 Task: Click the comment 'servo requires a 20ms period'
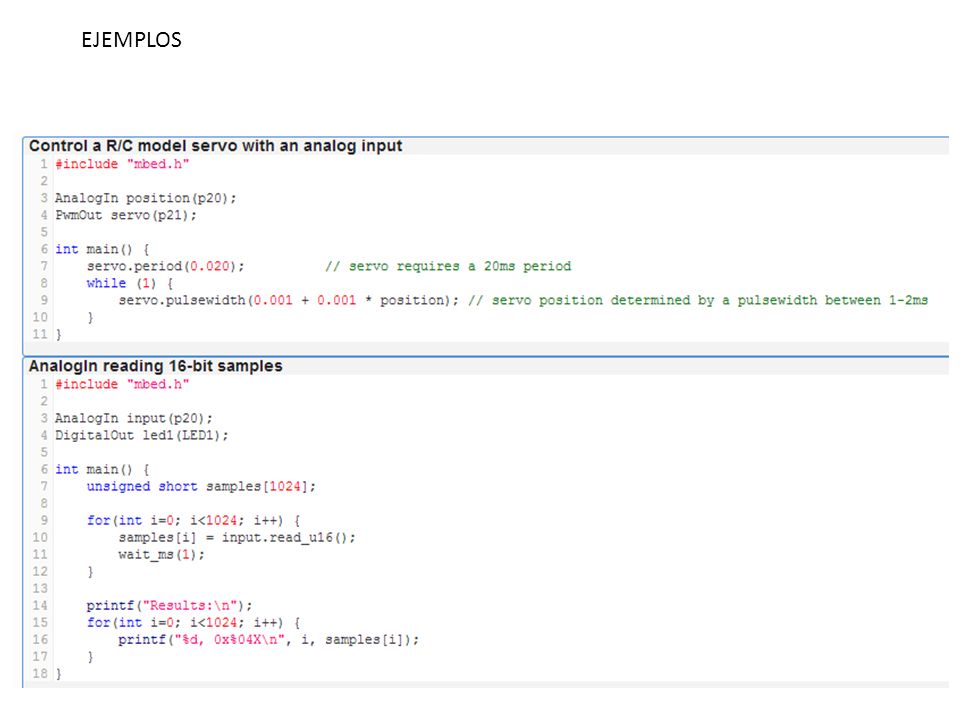[448, 266]
